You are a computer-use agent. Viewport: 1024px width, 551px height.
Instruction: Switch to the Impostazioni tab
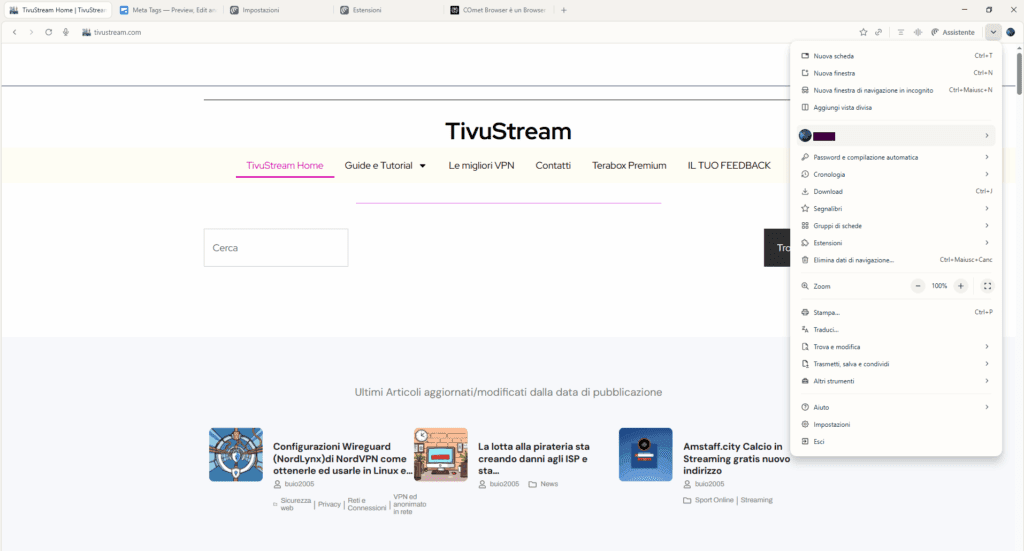point(277,10)
